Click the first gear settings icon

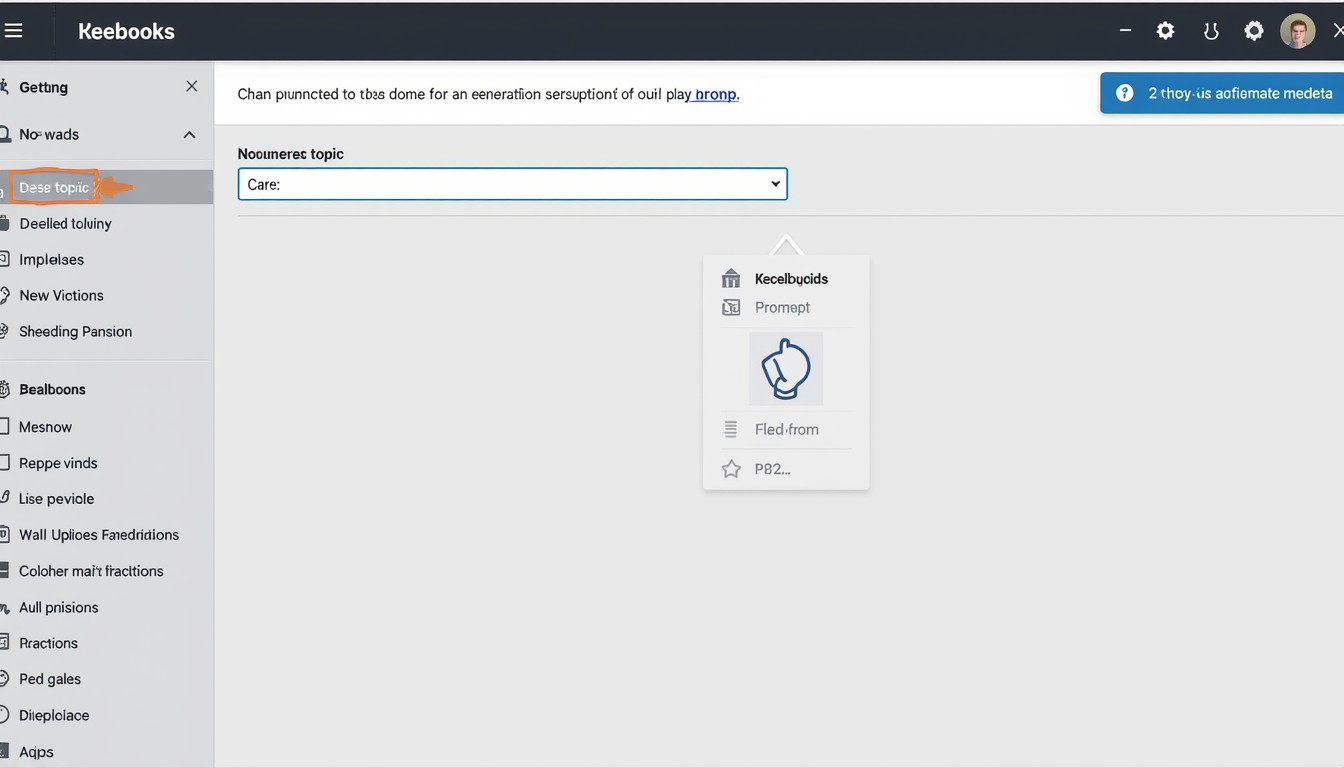[x=1165, y=31]
